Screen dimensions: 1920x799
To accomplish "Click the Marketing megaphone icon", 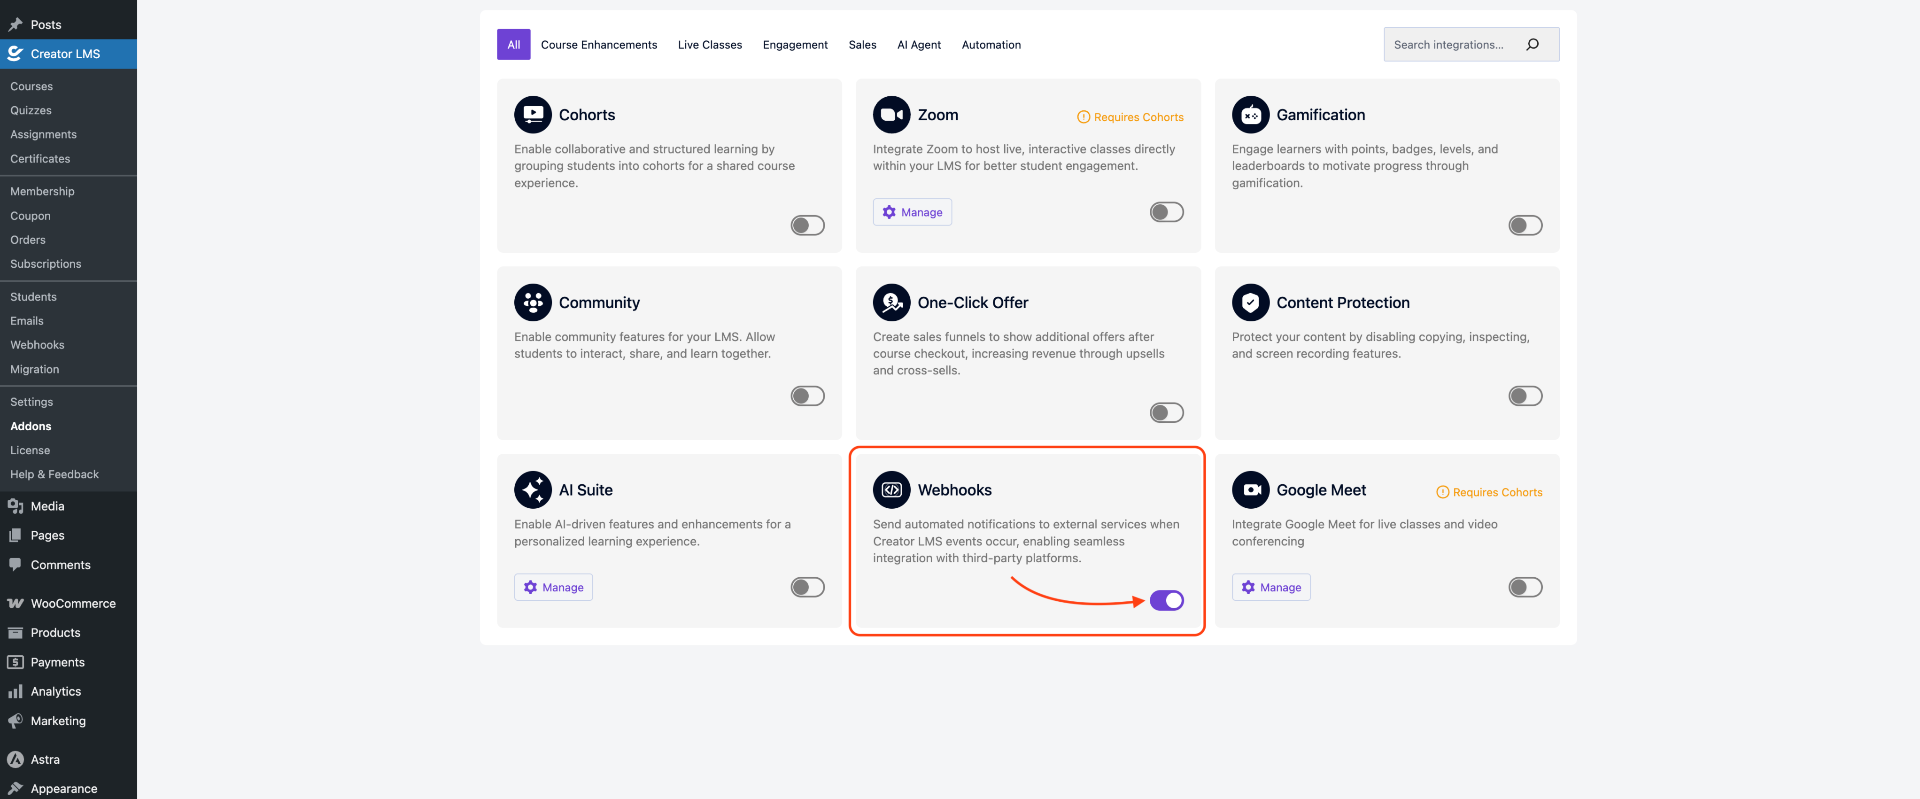I will (x=15, y=721).
